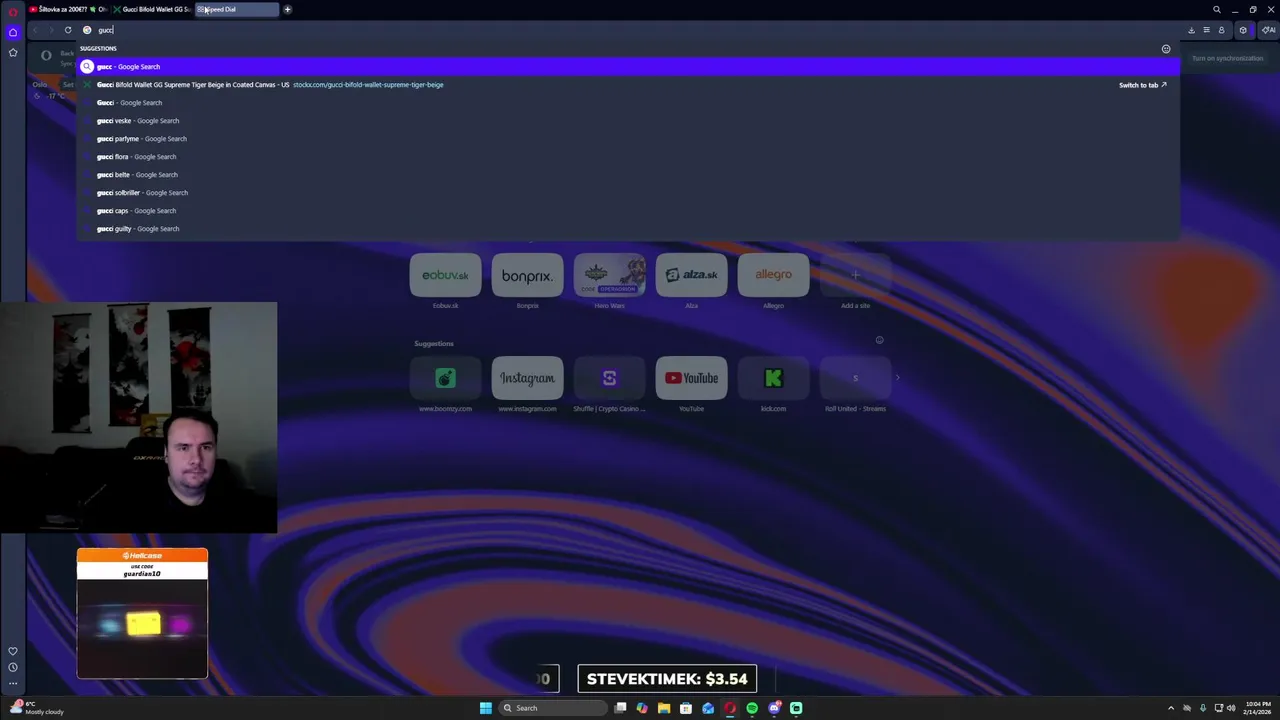Open the alza.sk speed dial tile

tap(691, 275)
